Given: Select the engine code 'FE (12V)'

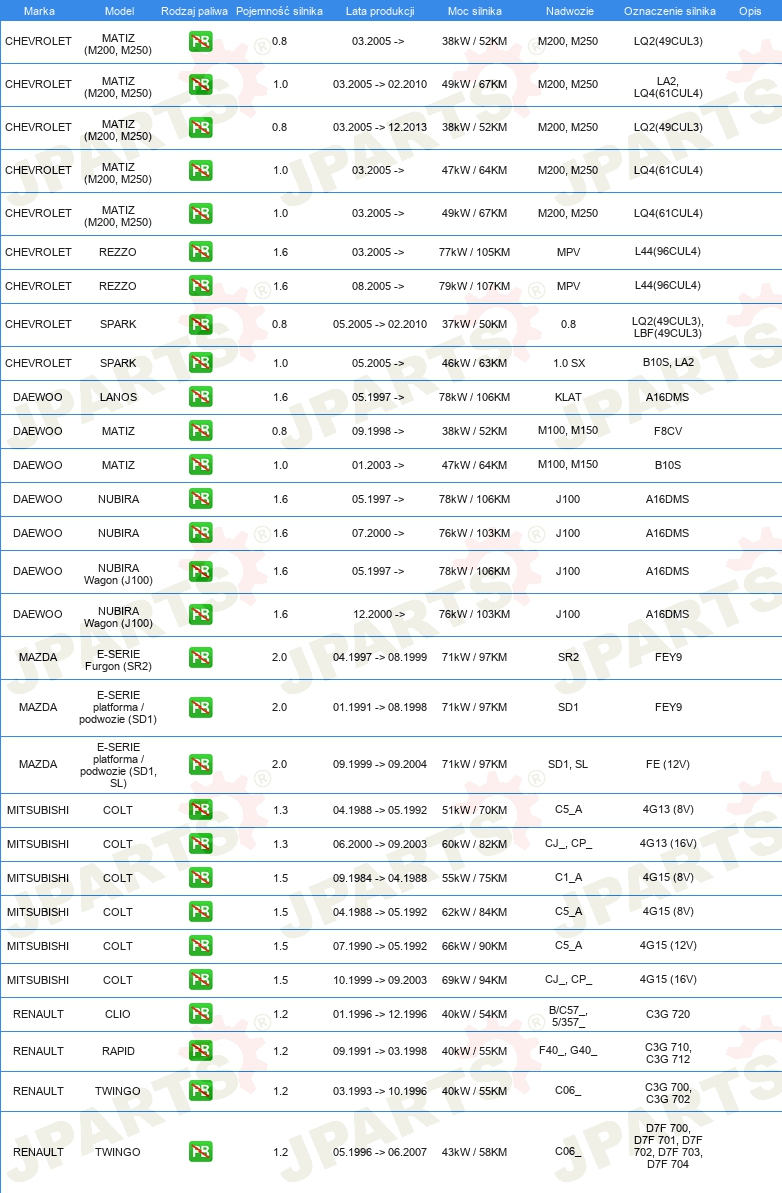Looking at the screenshot, I should [668, 764].
